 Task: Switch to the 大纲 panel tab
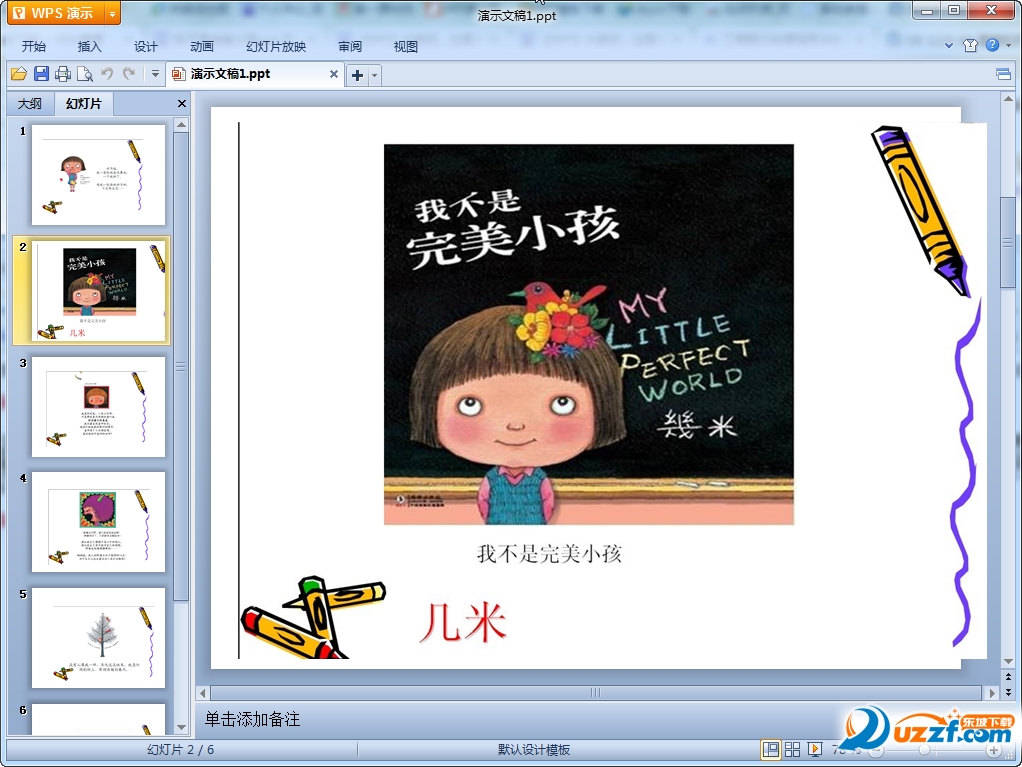click(x=29, y=104)
